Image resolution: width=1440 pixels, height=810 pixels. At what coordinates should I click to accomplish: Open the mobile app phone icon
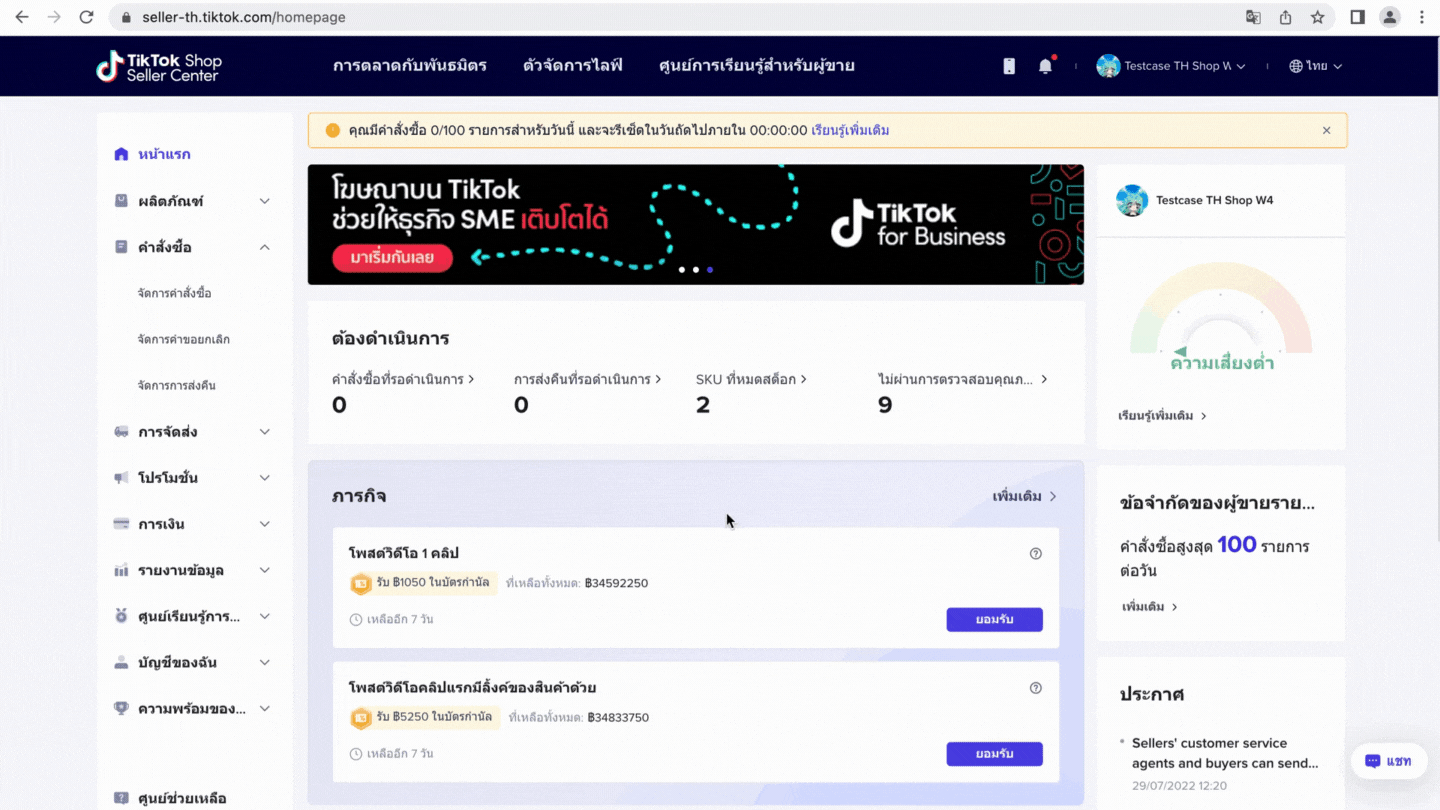pos(1009,66)
